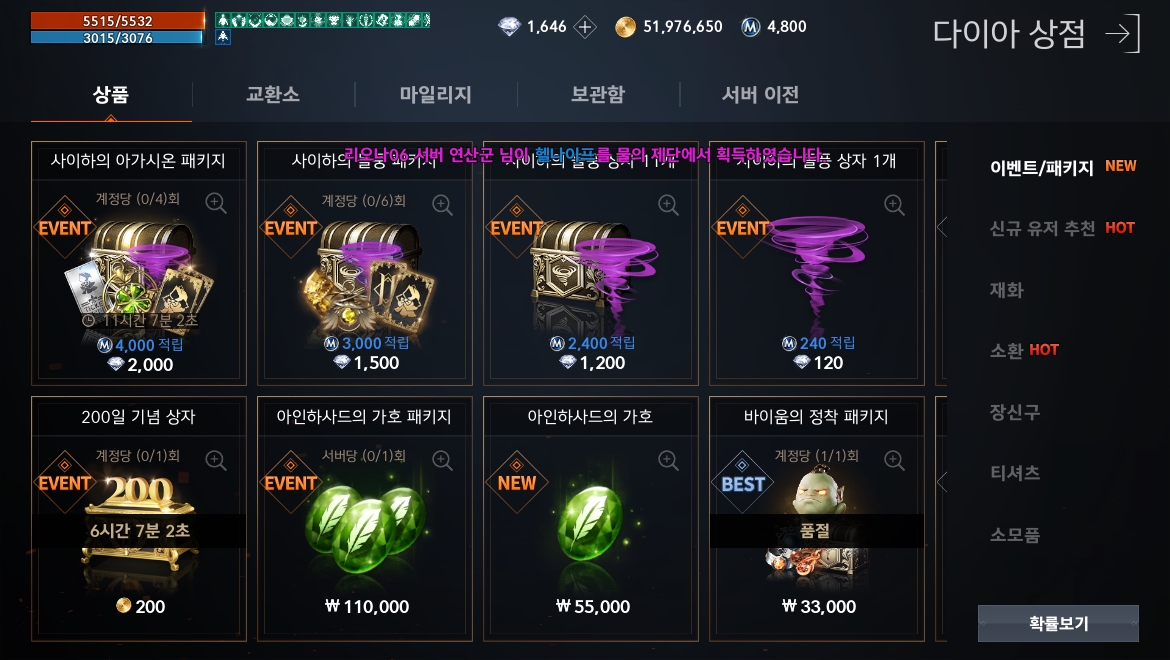Zoom details of 200일 기념 상자
The width and height of the screenshot is (1170, 660).
216,460
